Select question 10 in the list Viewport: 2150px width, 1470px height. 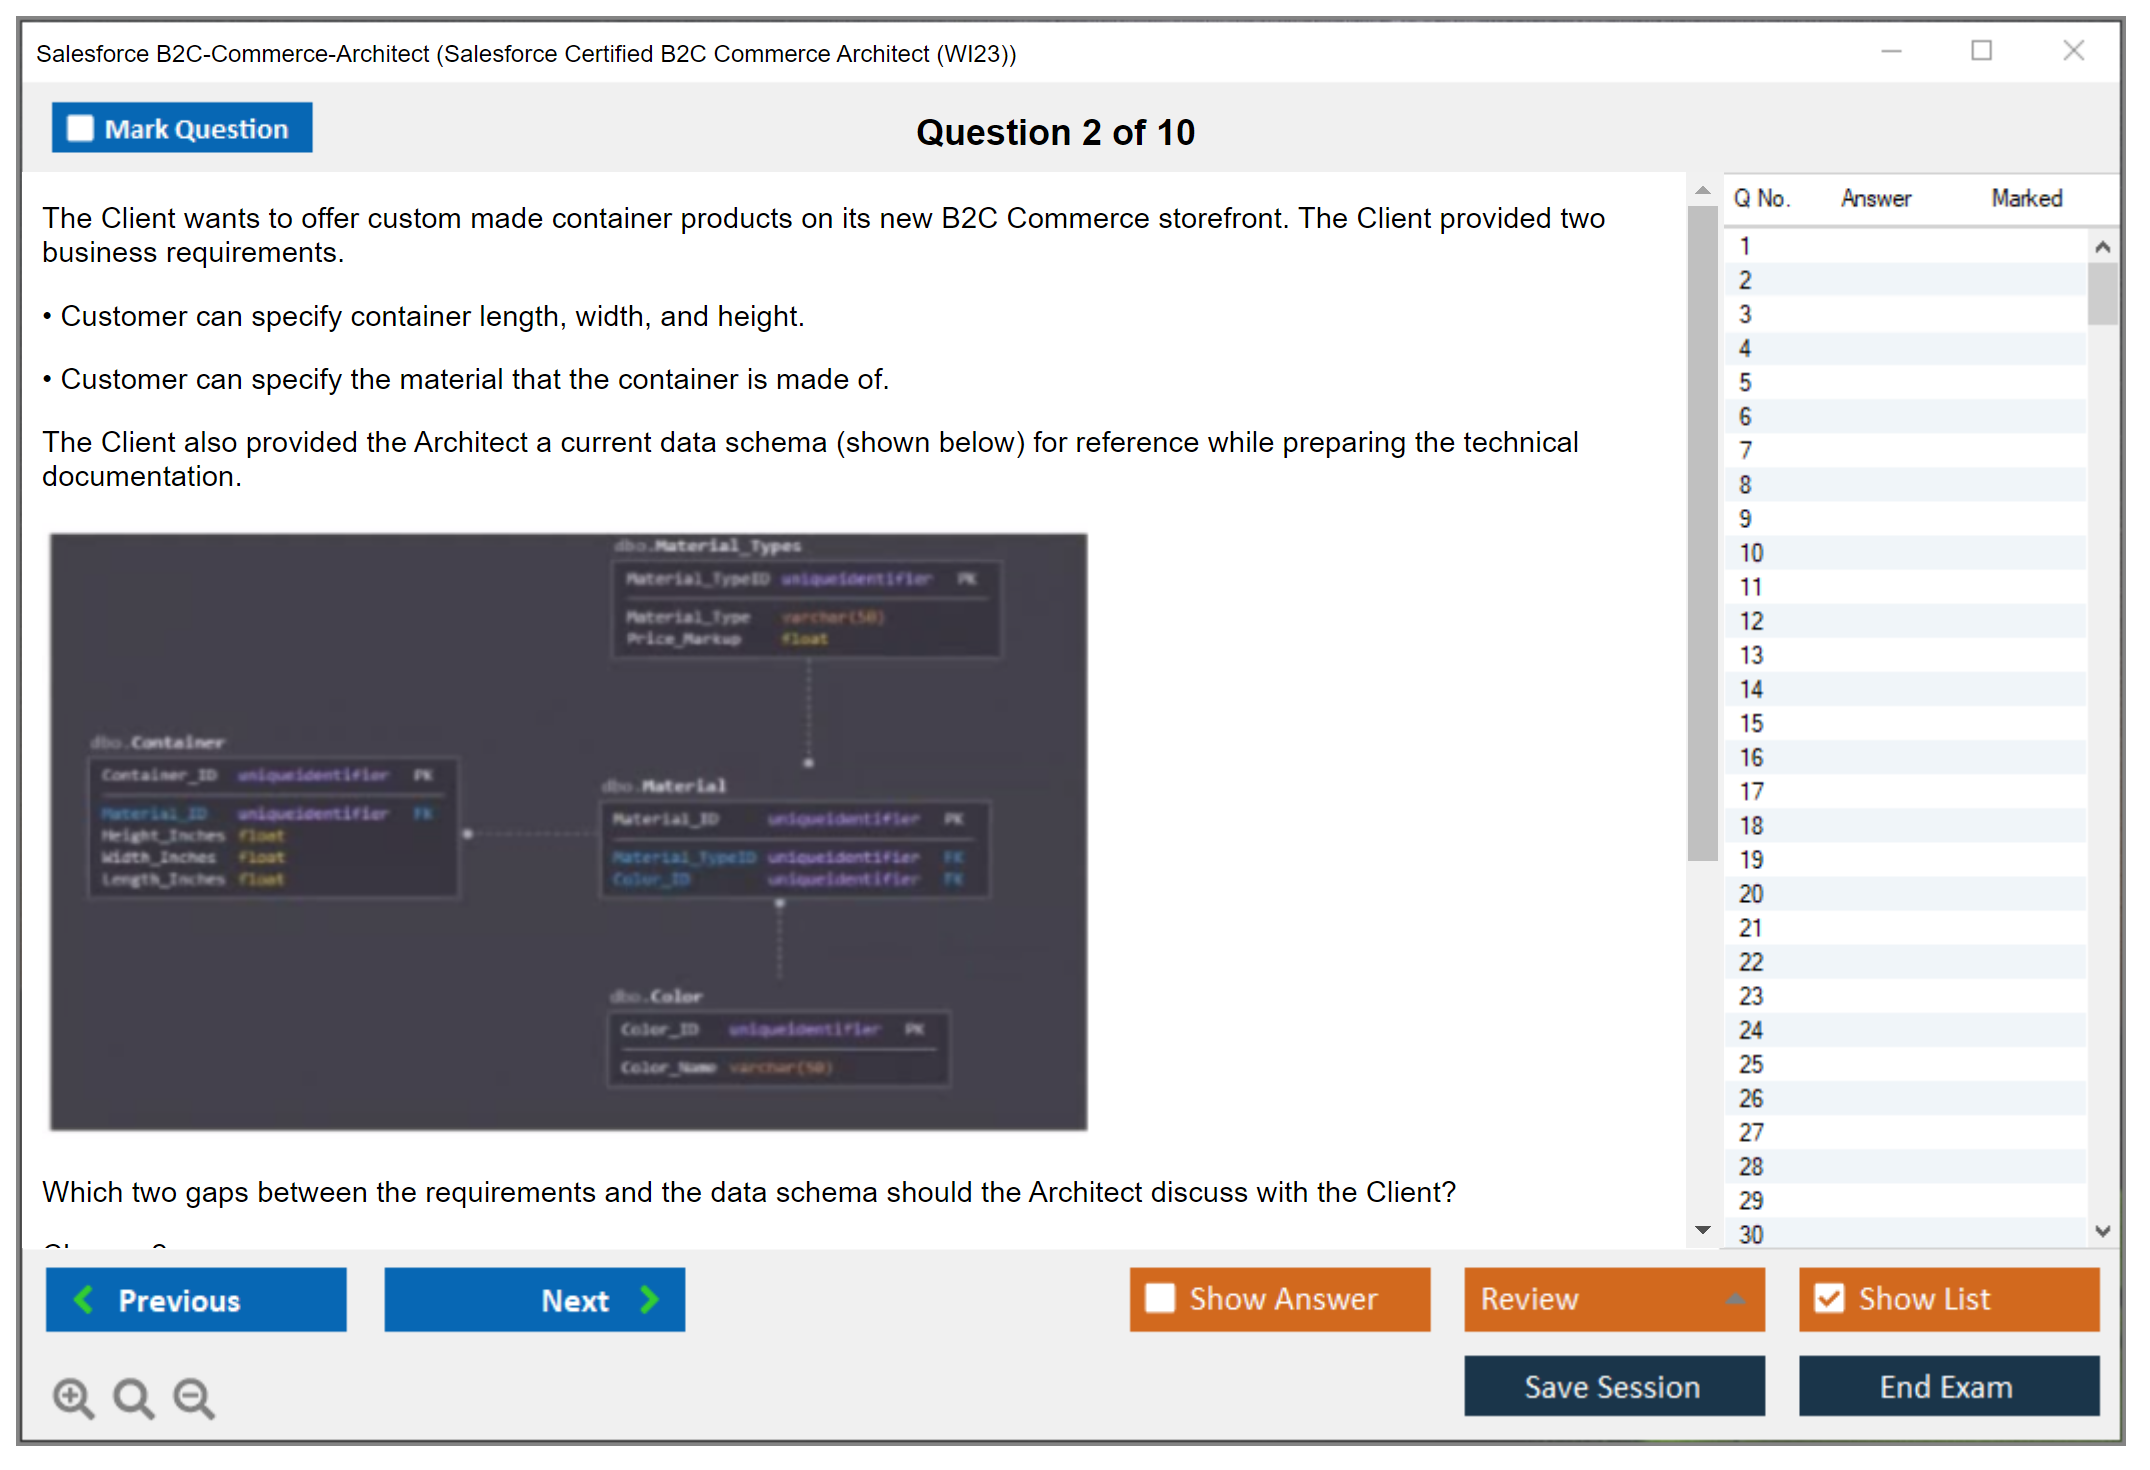pos(1751,553)
